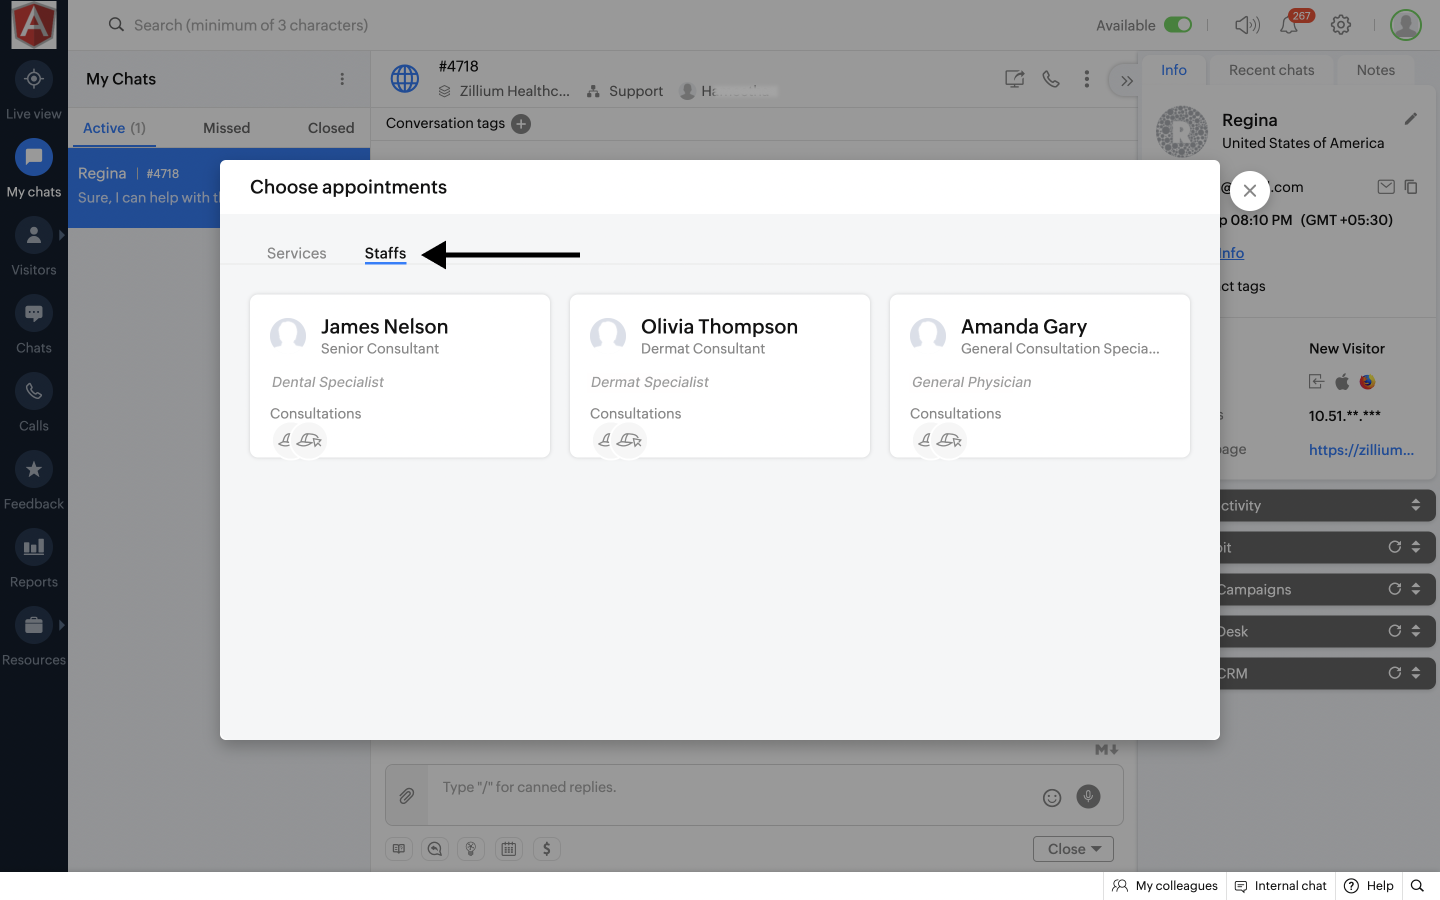Open My Chats three-dot menu
This screenshot has height=900, width=1440.
(342, 79)
